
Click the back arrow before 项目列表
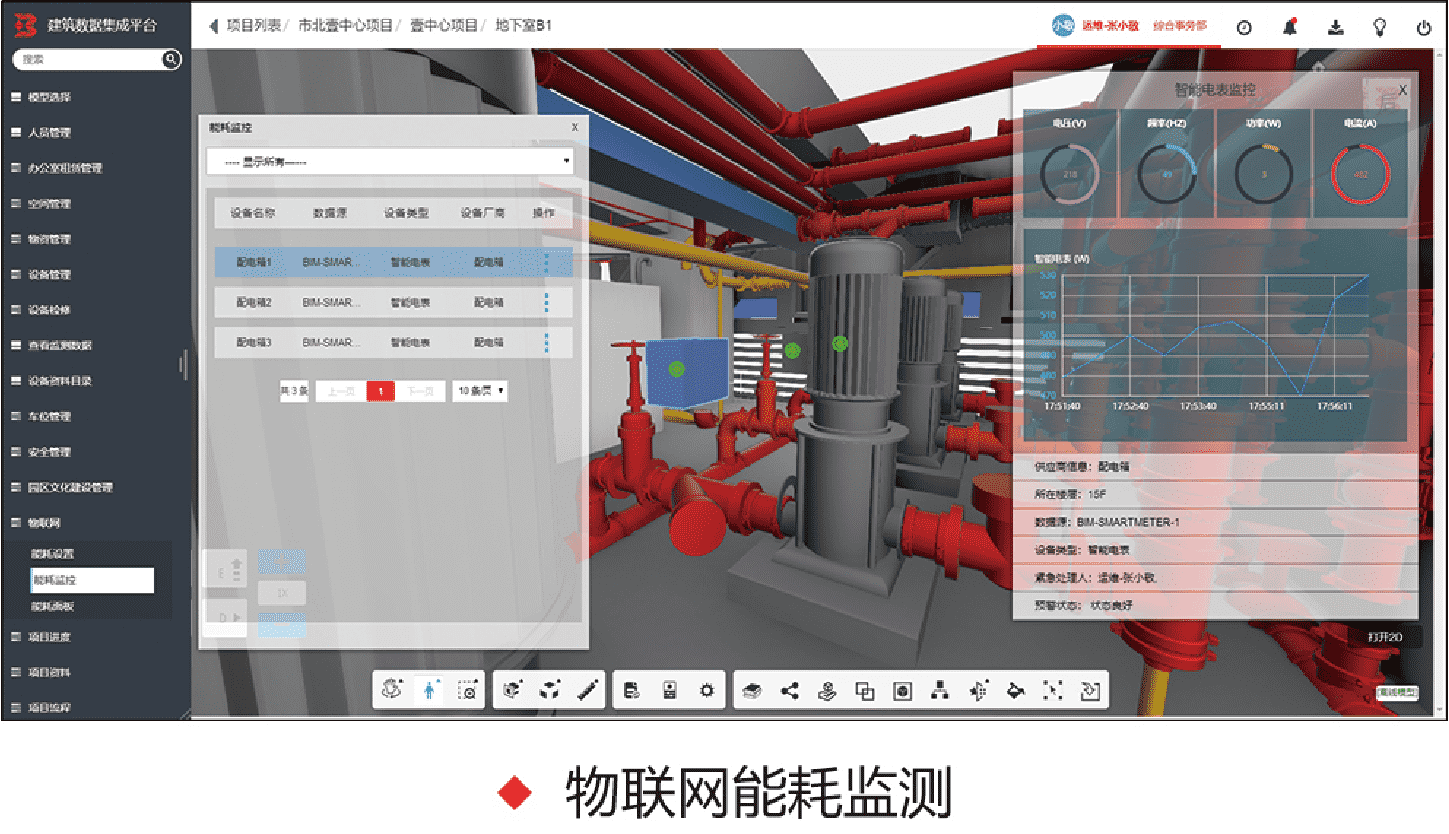pyautogui.click(x=213, y=26)
